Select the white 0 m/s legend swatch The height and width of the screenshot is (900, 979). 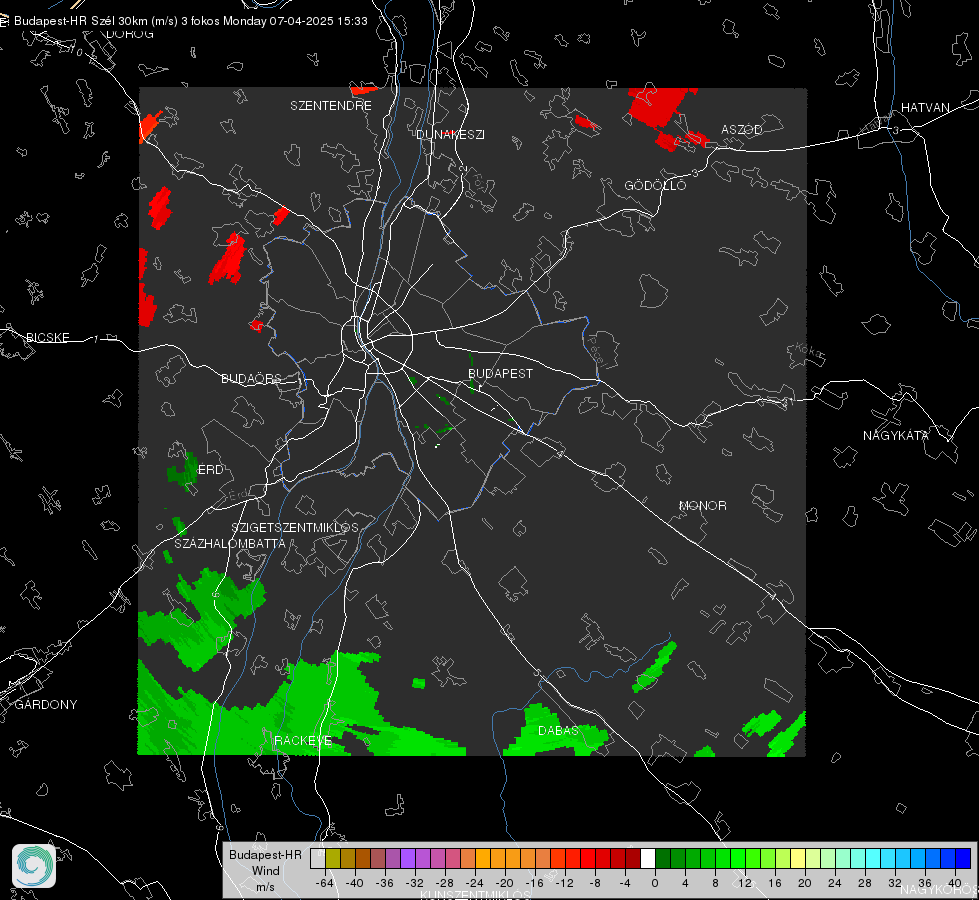tap(648, 859)
